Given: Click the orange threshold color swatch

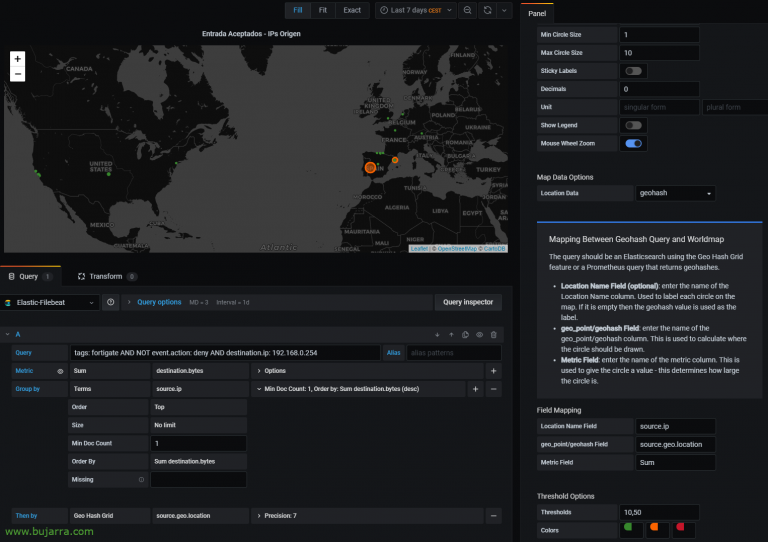Looking at the screenshot, I should point(657,530).
